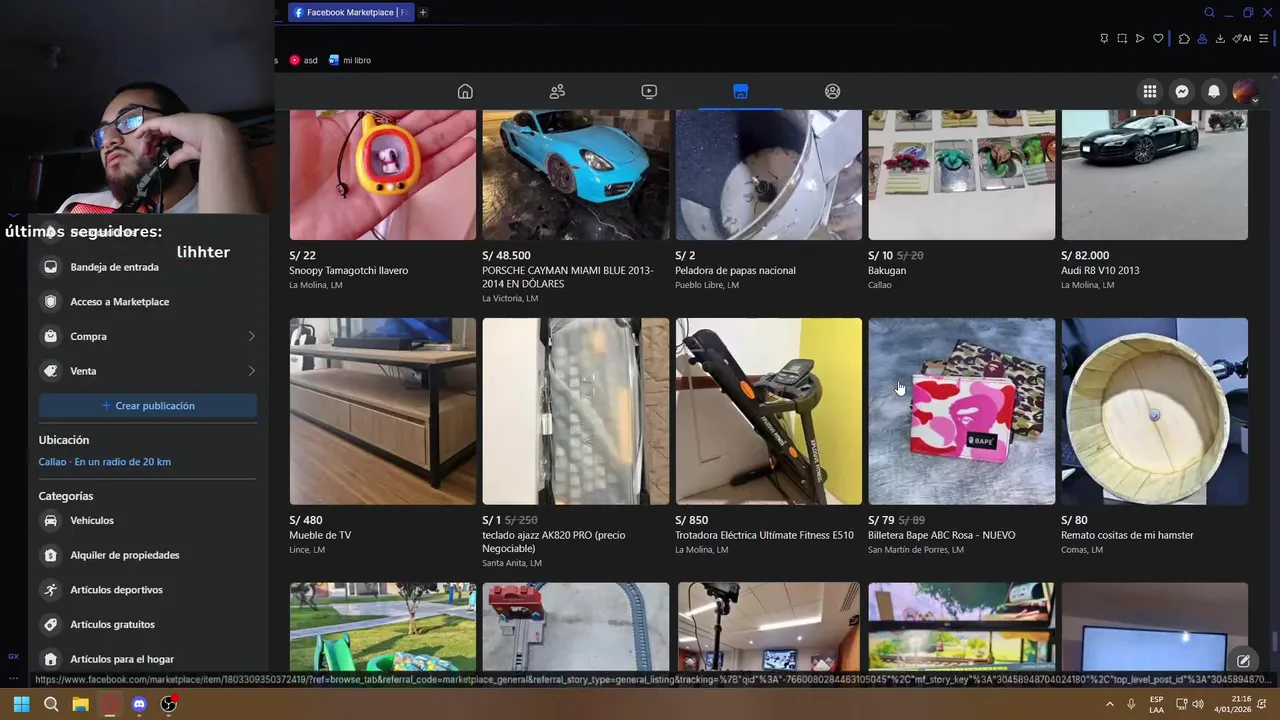The height and width of the screenshot is (720, 1280).
Task: Open Billetera Bape ABC Rosa listing photo
Action: click(x=961, y=411)
